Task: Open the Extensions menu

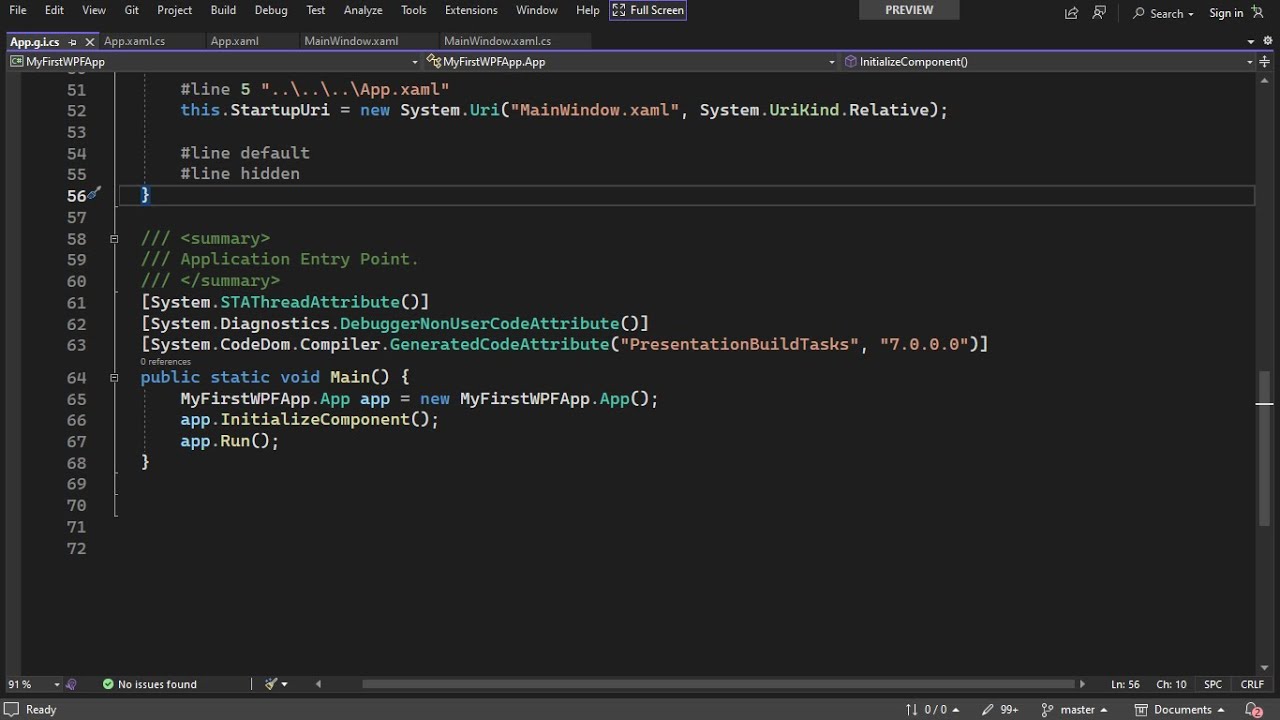Action: tap(471, 10)
